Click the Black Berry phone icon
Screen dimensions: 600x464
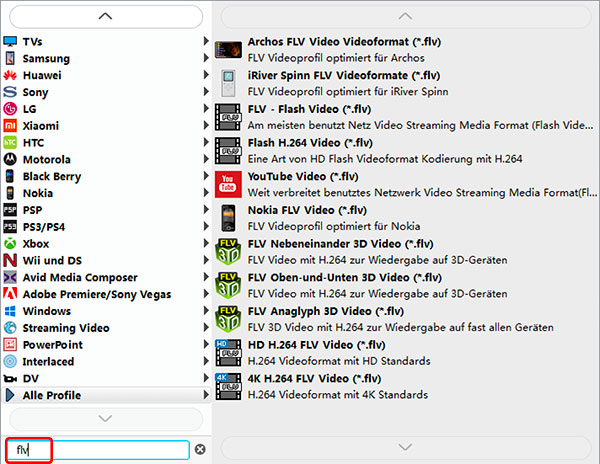tap(10, 176)
